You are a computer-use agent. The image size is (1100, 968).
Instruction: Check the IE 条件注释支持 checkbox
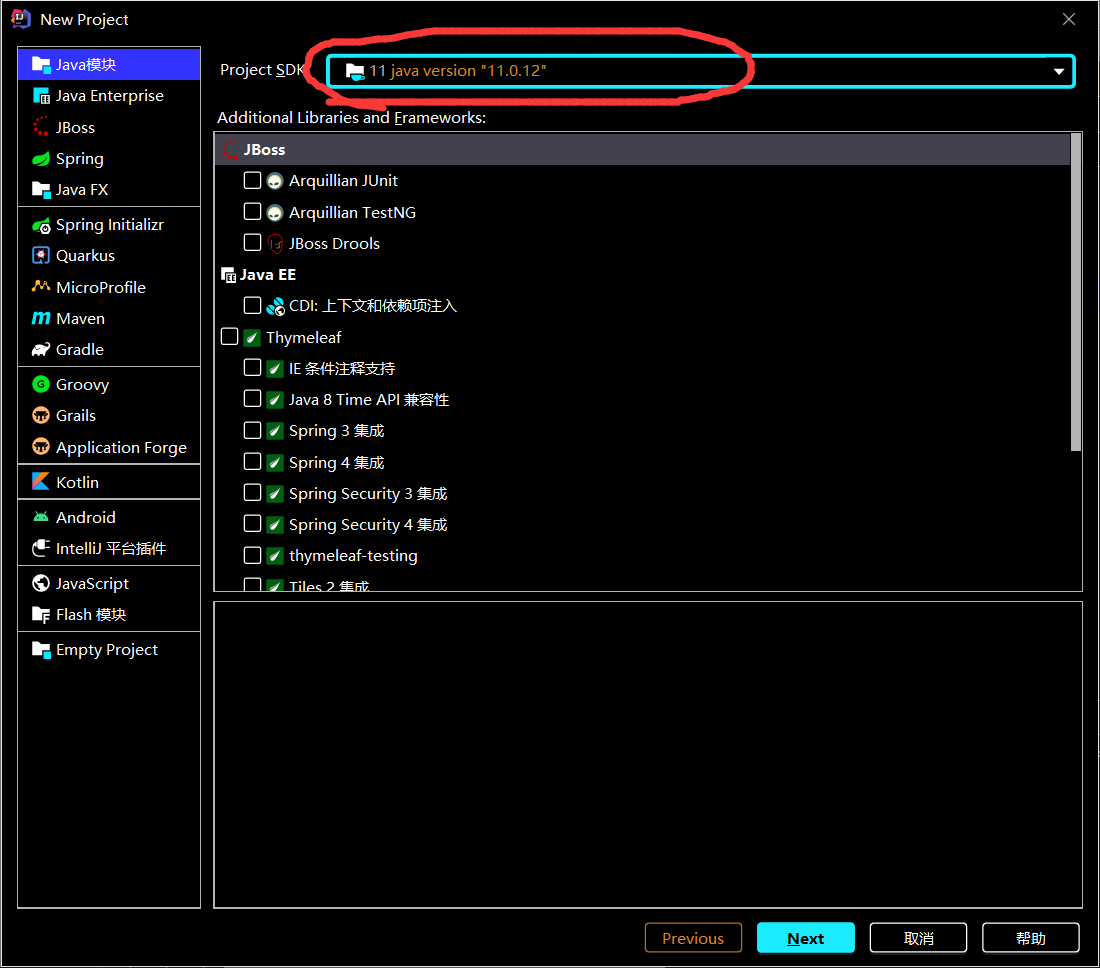(x=252, y=368)
